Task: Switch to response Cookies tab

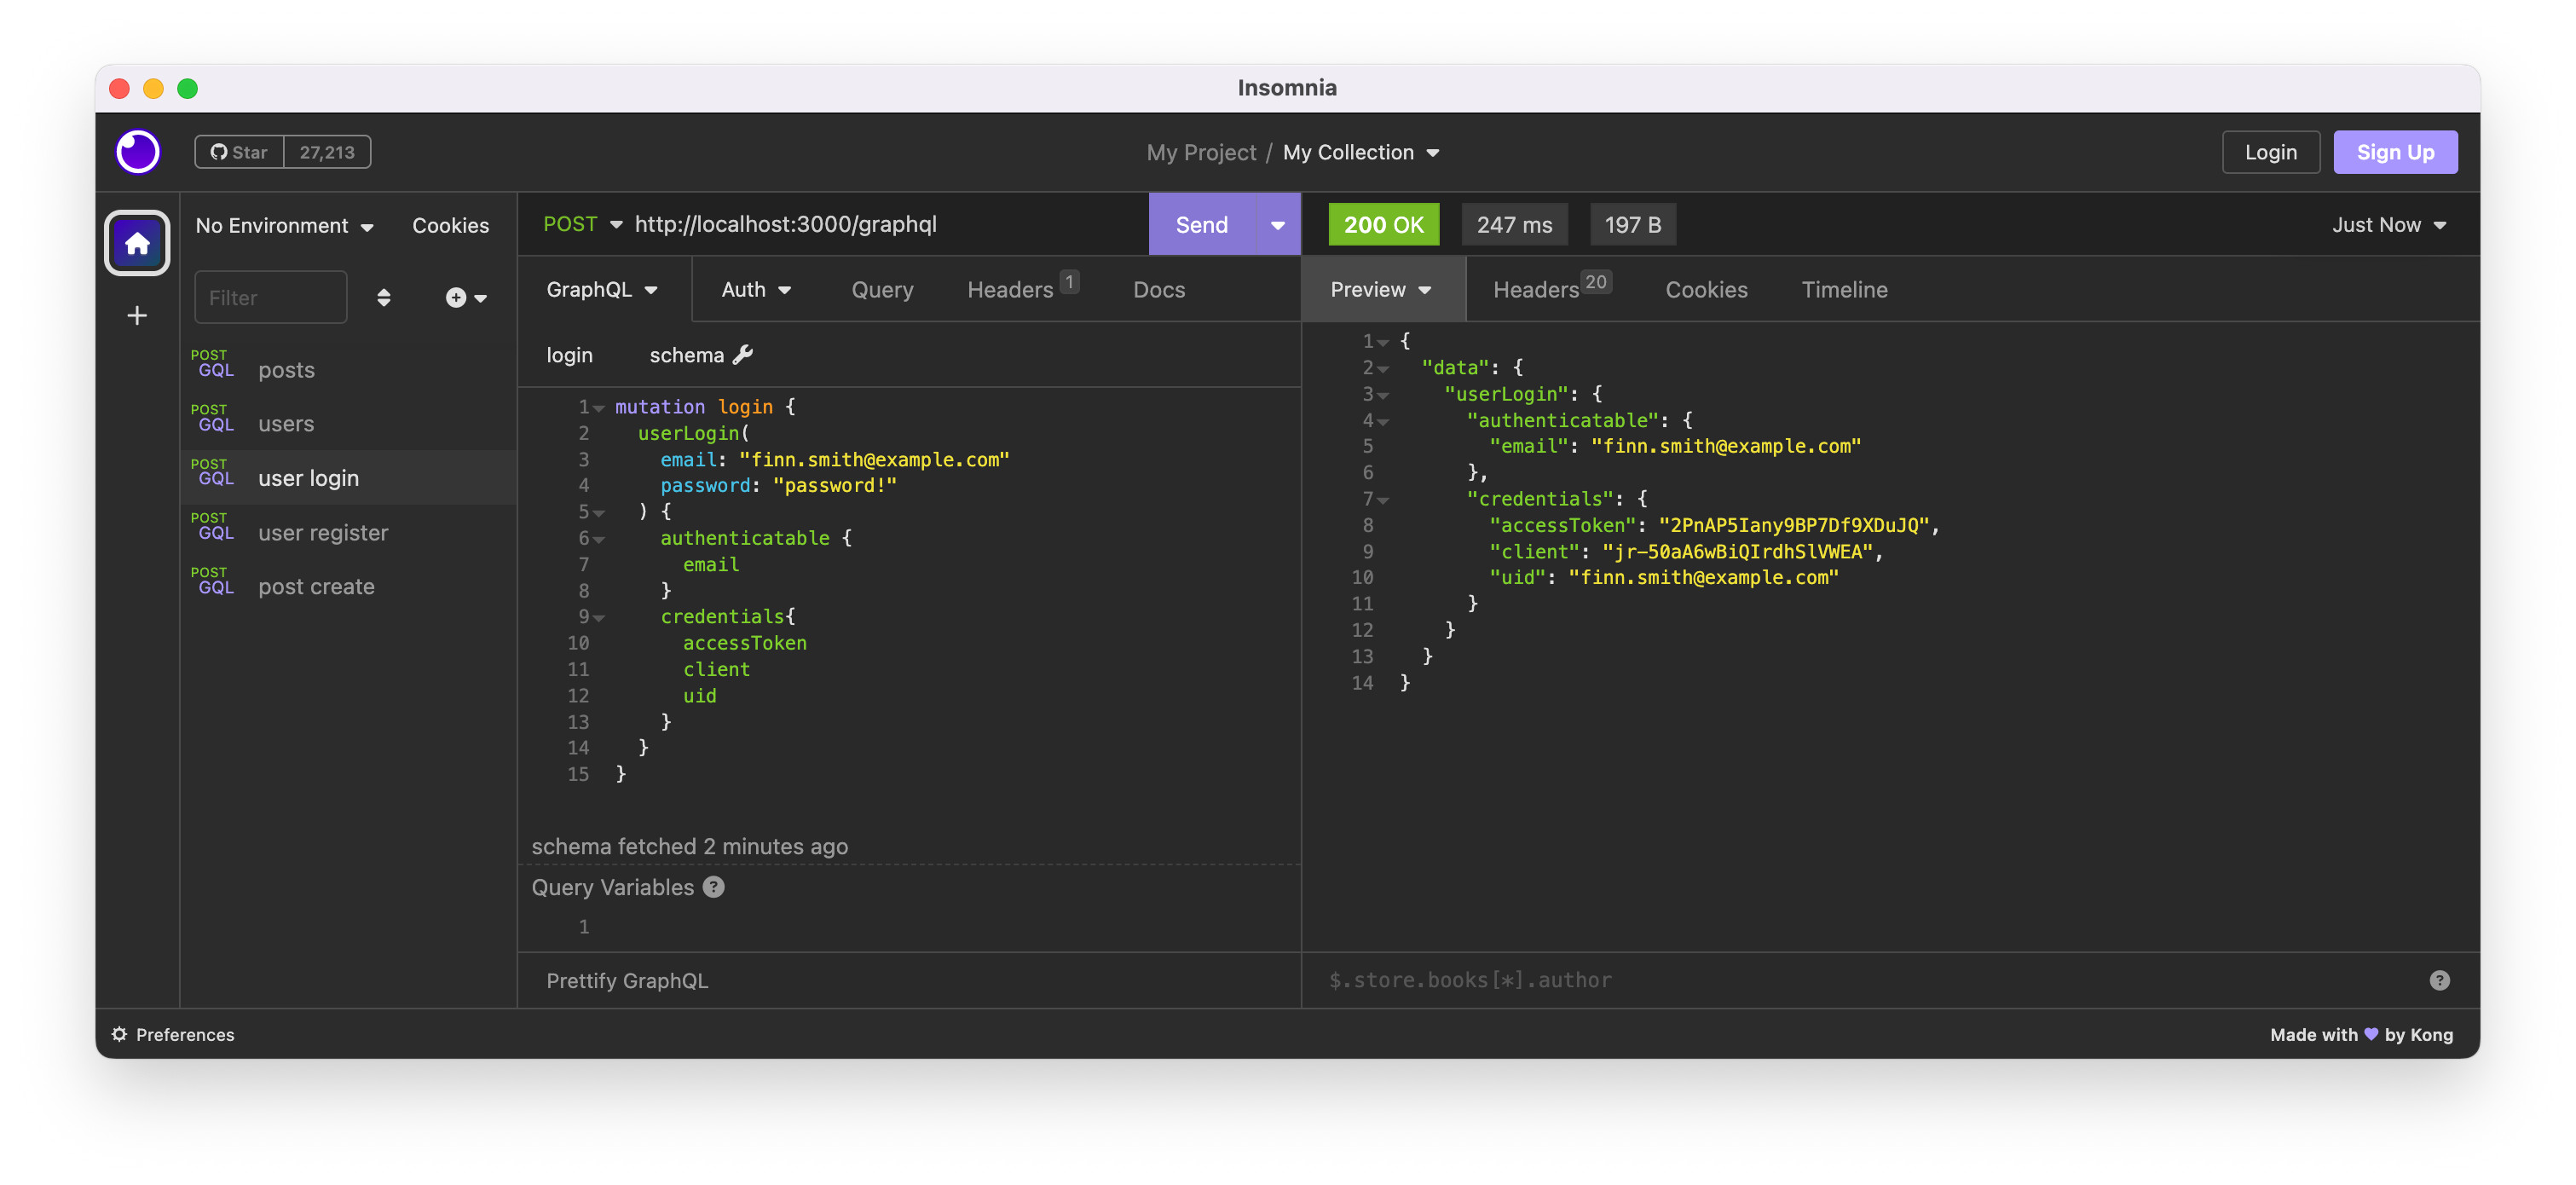Action: click(1706, 290)
